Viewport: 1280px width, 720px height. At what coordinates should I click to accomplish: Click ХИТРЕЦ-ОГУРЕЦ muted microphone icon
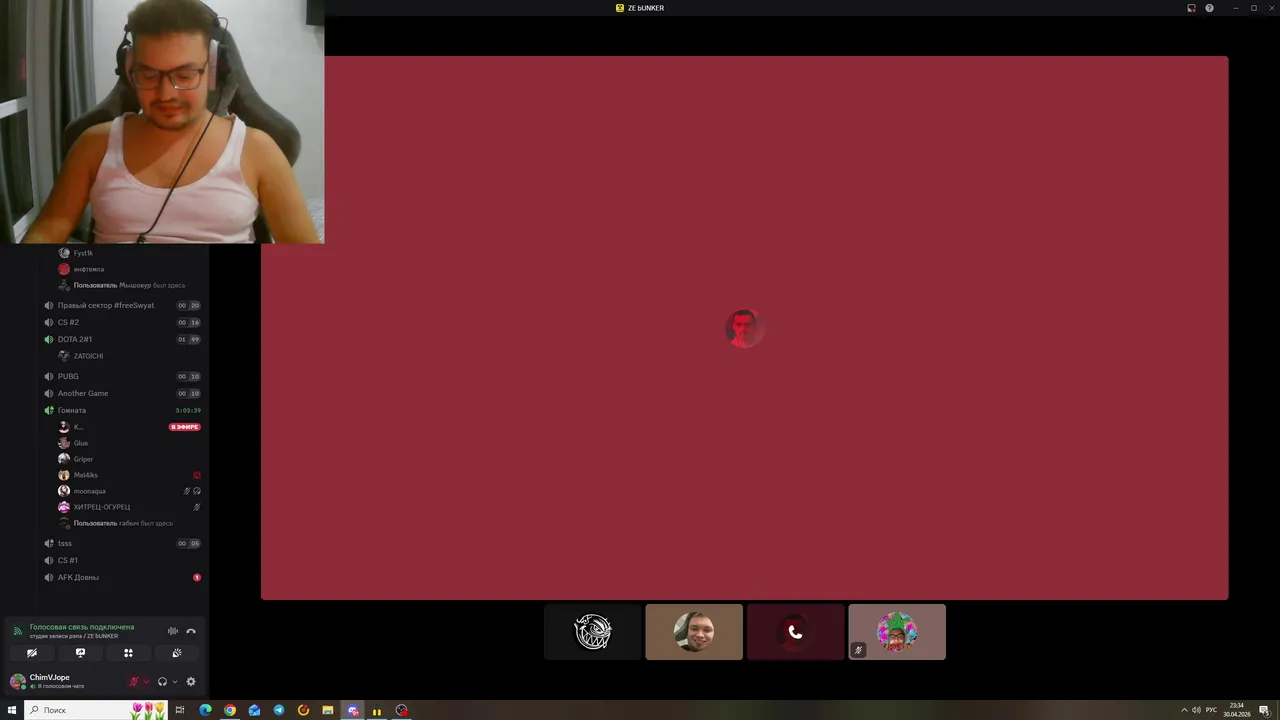197,507
